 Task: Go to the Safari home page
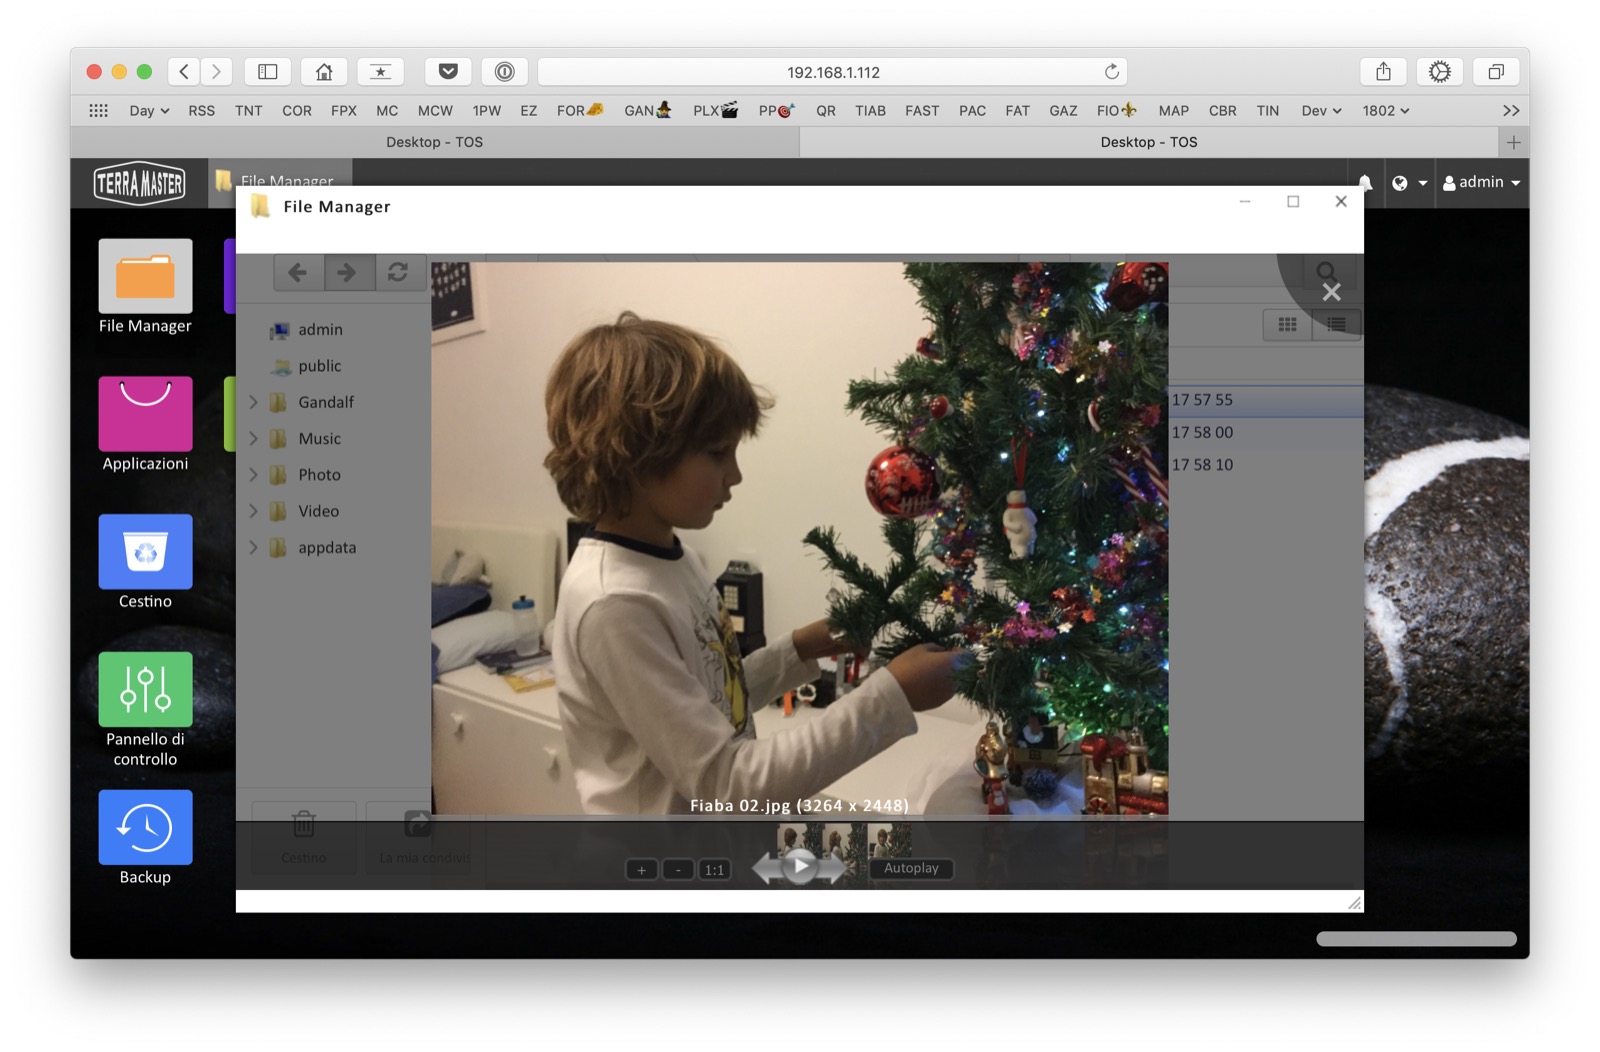tap(324, 71)
